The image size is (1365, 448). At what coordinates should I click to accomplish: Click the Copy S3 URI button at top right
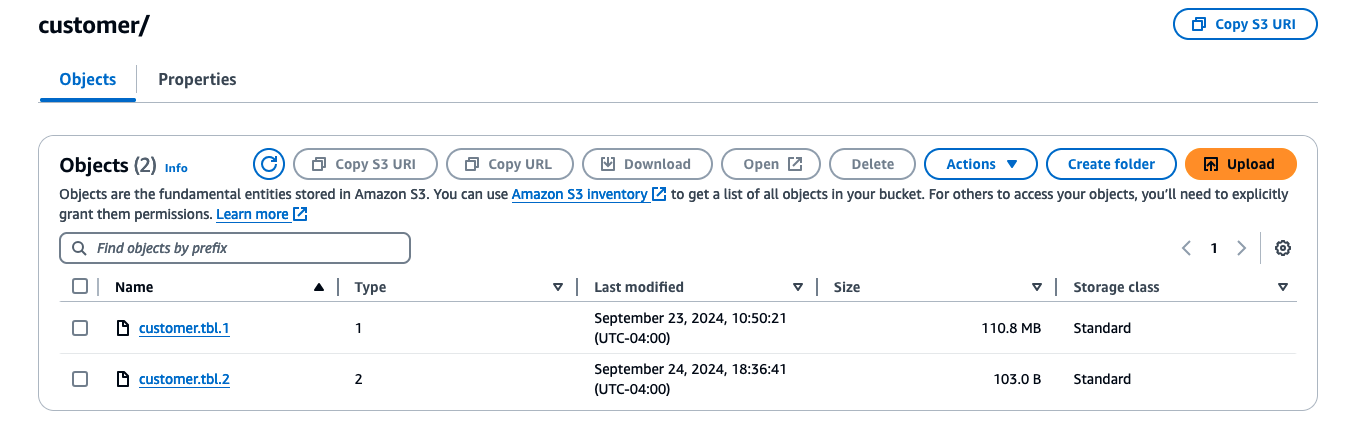(x=1245, y=25)
